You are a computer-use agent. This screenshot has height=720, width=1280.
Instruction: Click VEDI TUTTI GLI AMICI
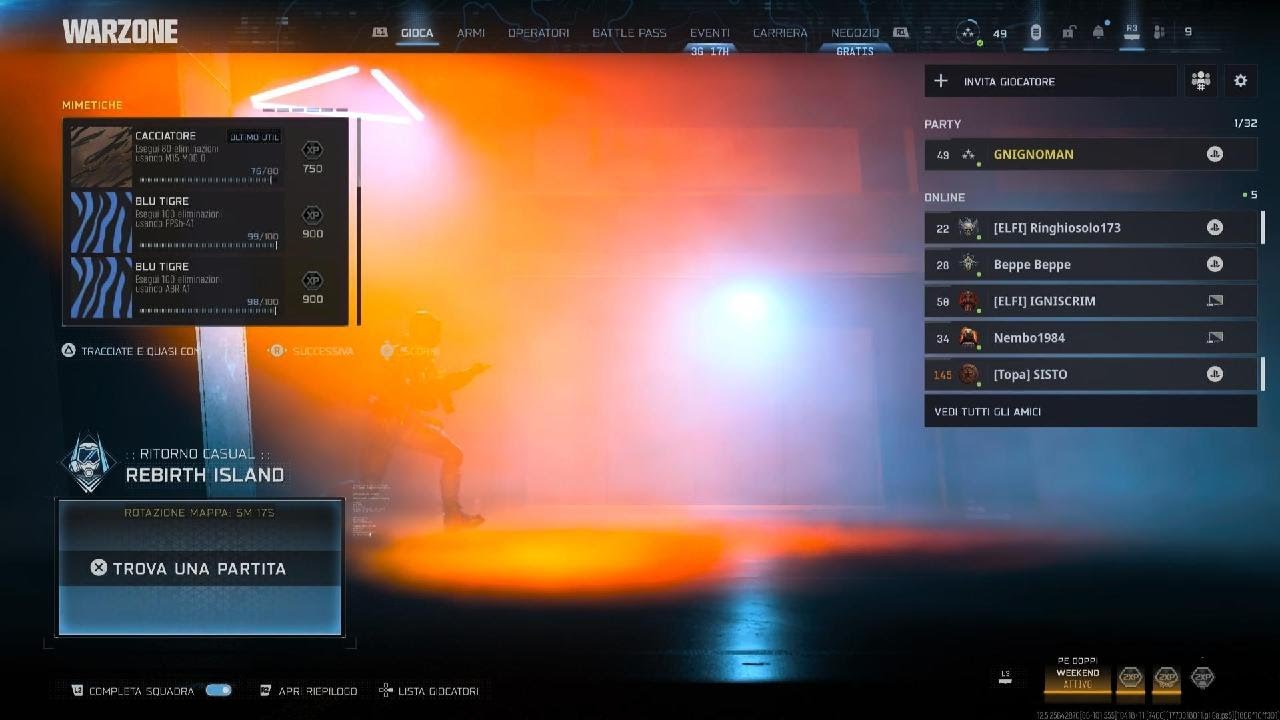[1091, 411]
